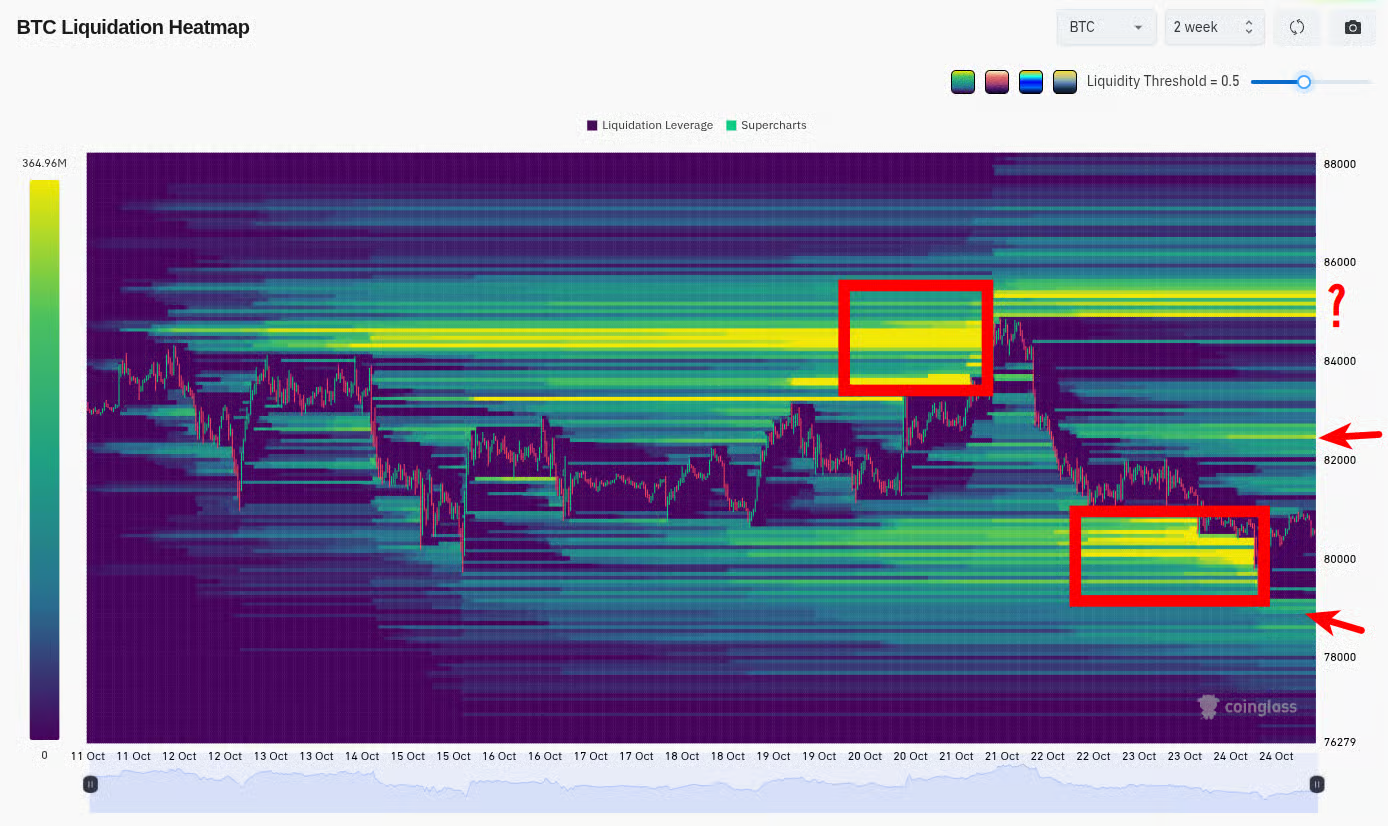Click the 86000 price axis label
This screenshot has height=826, width=1388.
[1339, 263]
